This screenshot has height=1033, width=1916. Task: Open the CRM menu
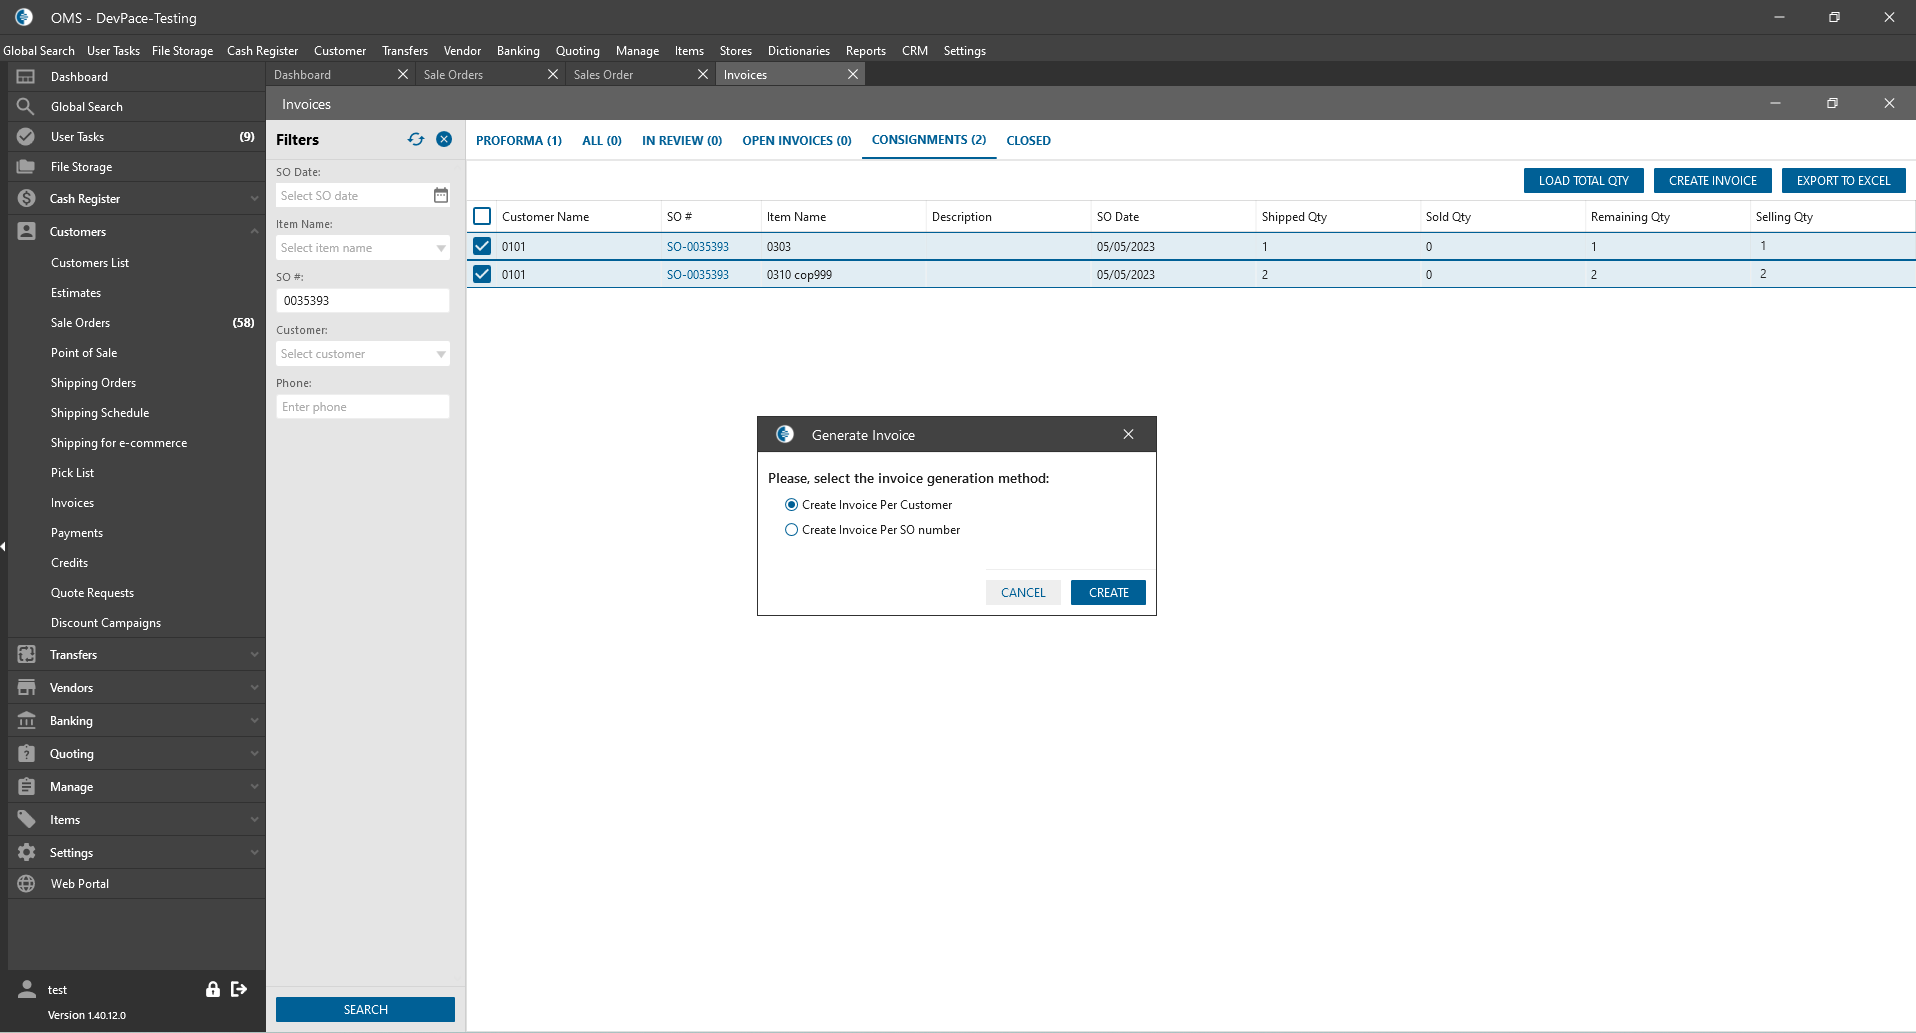pyautogui.click(x=915, y=51)
